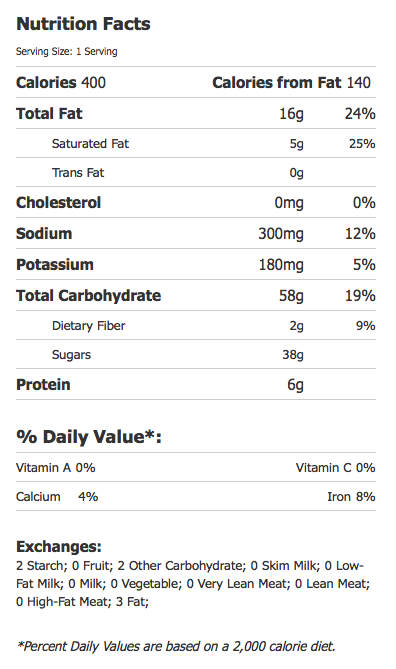The width and height of the screenshot is (396, 669).
Task: Click the Dietary Fiber 9% value
Action: coord(366,326)
